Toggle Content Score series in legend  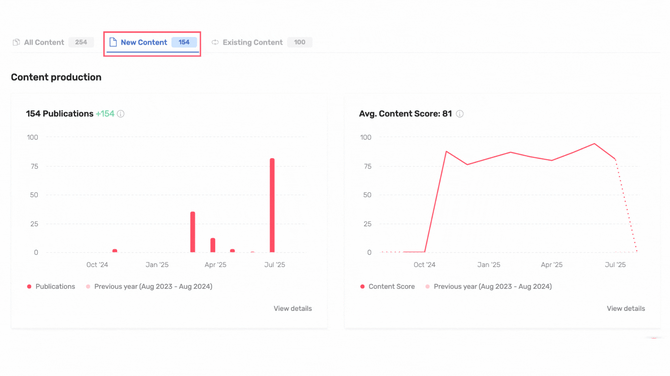[x=388, y=287]
